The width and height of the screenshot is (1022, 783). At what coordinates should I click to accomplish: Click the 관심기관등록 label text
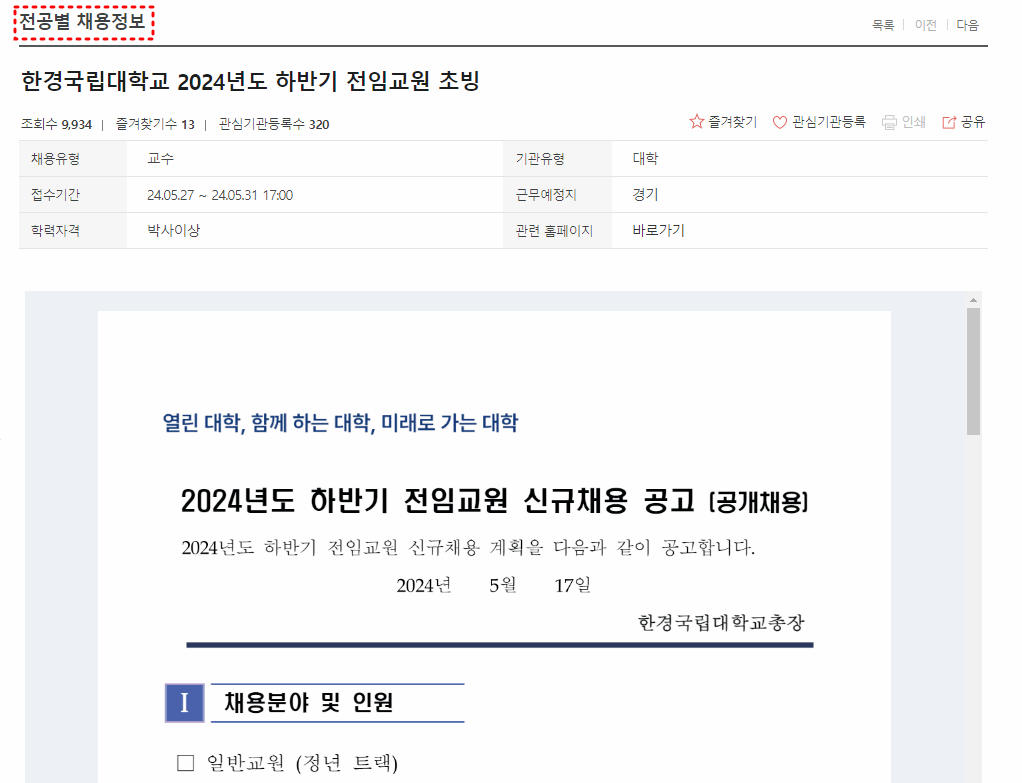click(x=828, y=122)
